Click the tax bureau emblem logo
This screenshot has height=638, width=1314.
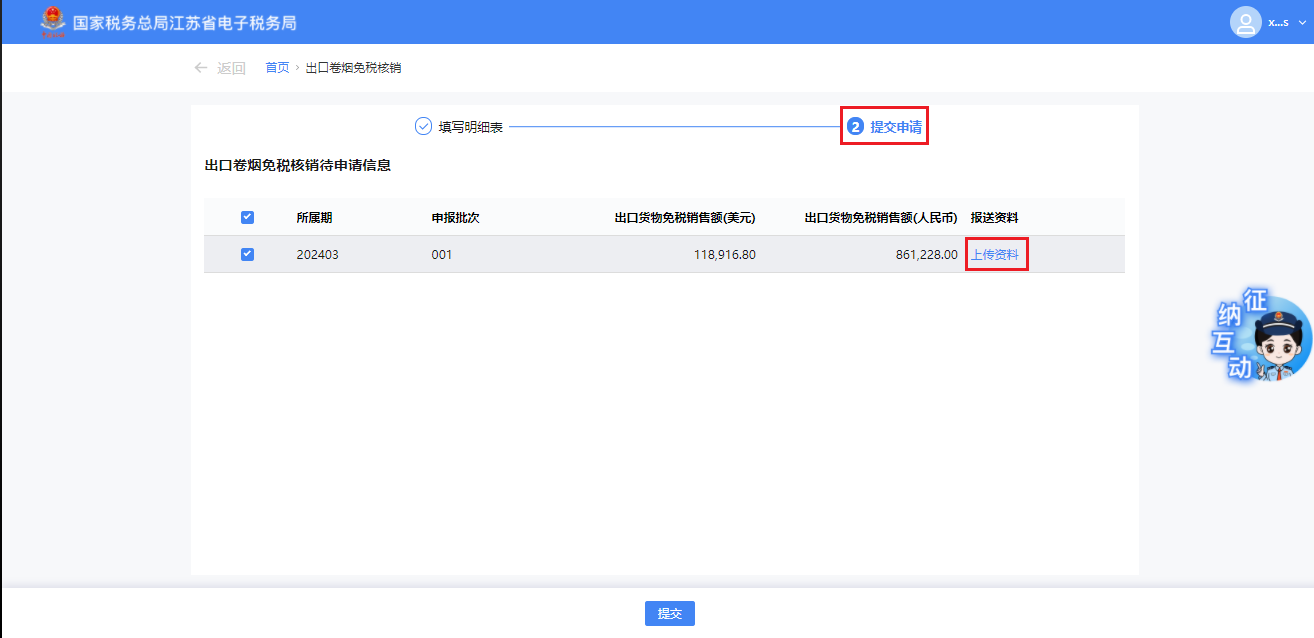pyautogui.click(x=50, y=22)
